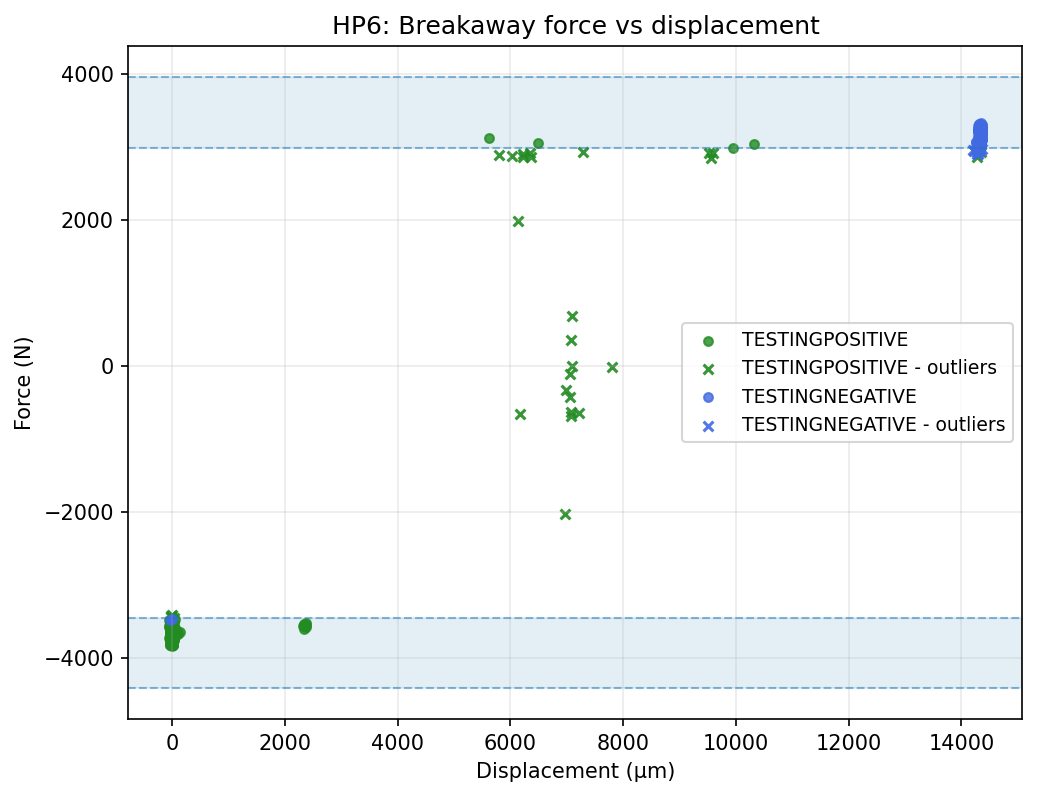
Task: Click the blue X outlier marker in the legend
Action: coord(708,426)
